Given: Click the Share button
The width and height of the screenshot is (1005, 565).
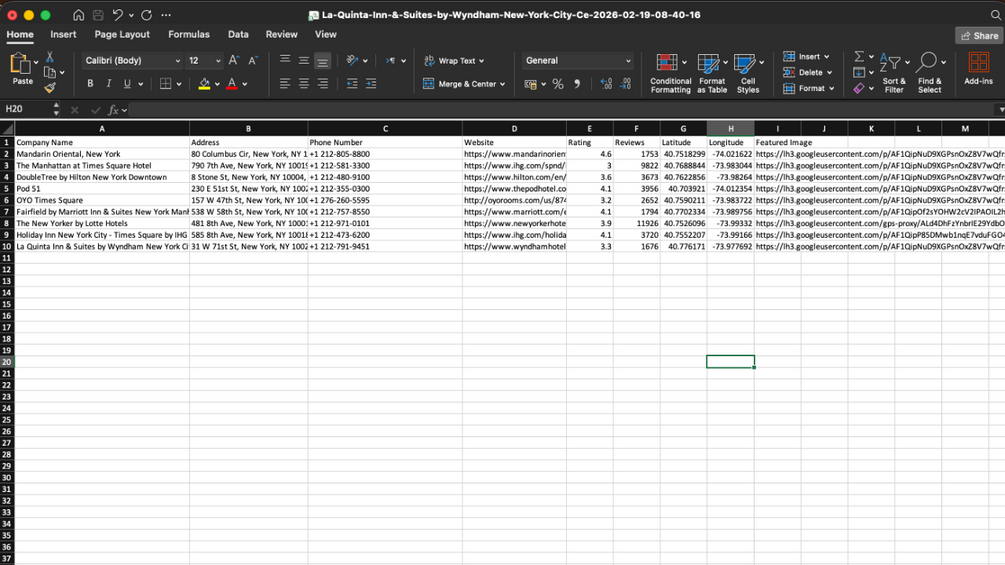Looking at the screenshot, I should pos(979,35).
